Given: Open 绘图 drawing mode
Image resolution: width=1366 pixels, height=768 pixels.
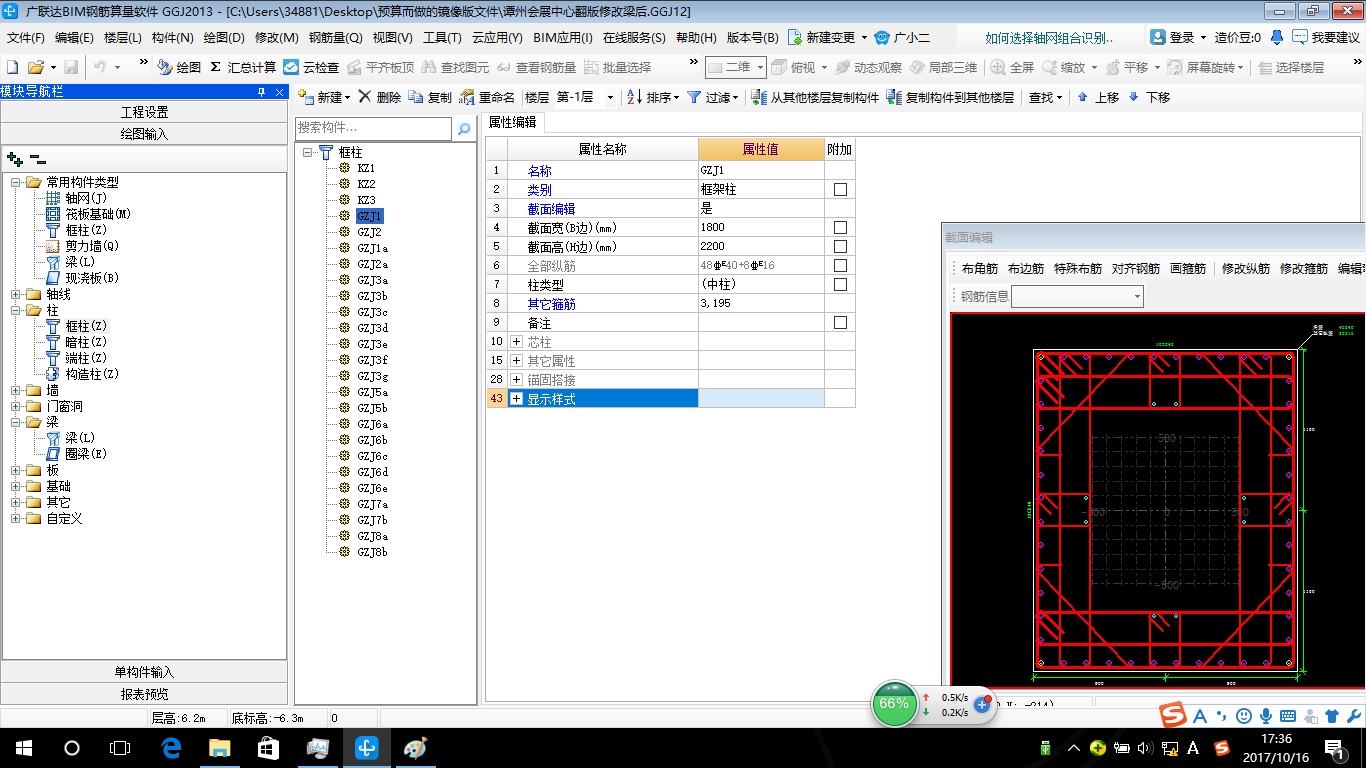Looking at the screenshot, I should pos(180,67).
